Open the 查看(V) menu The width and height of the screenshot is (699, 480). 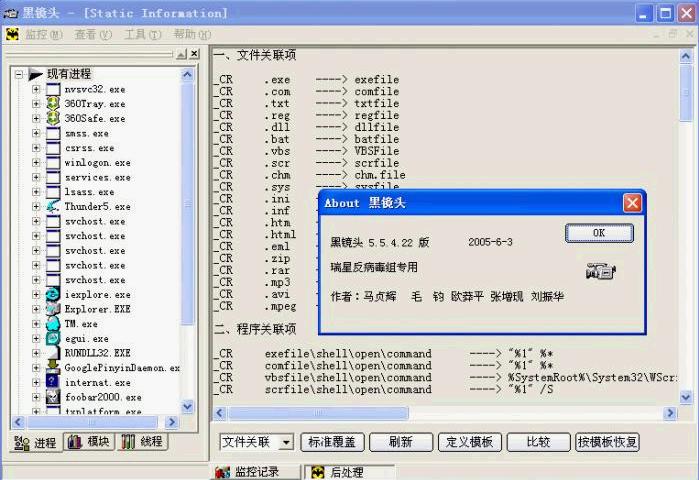tap(93, 34)
